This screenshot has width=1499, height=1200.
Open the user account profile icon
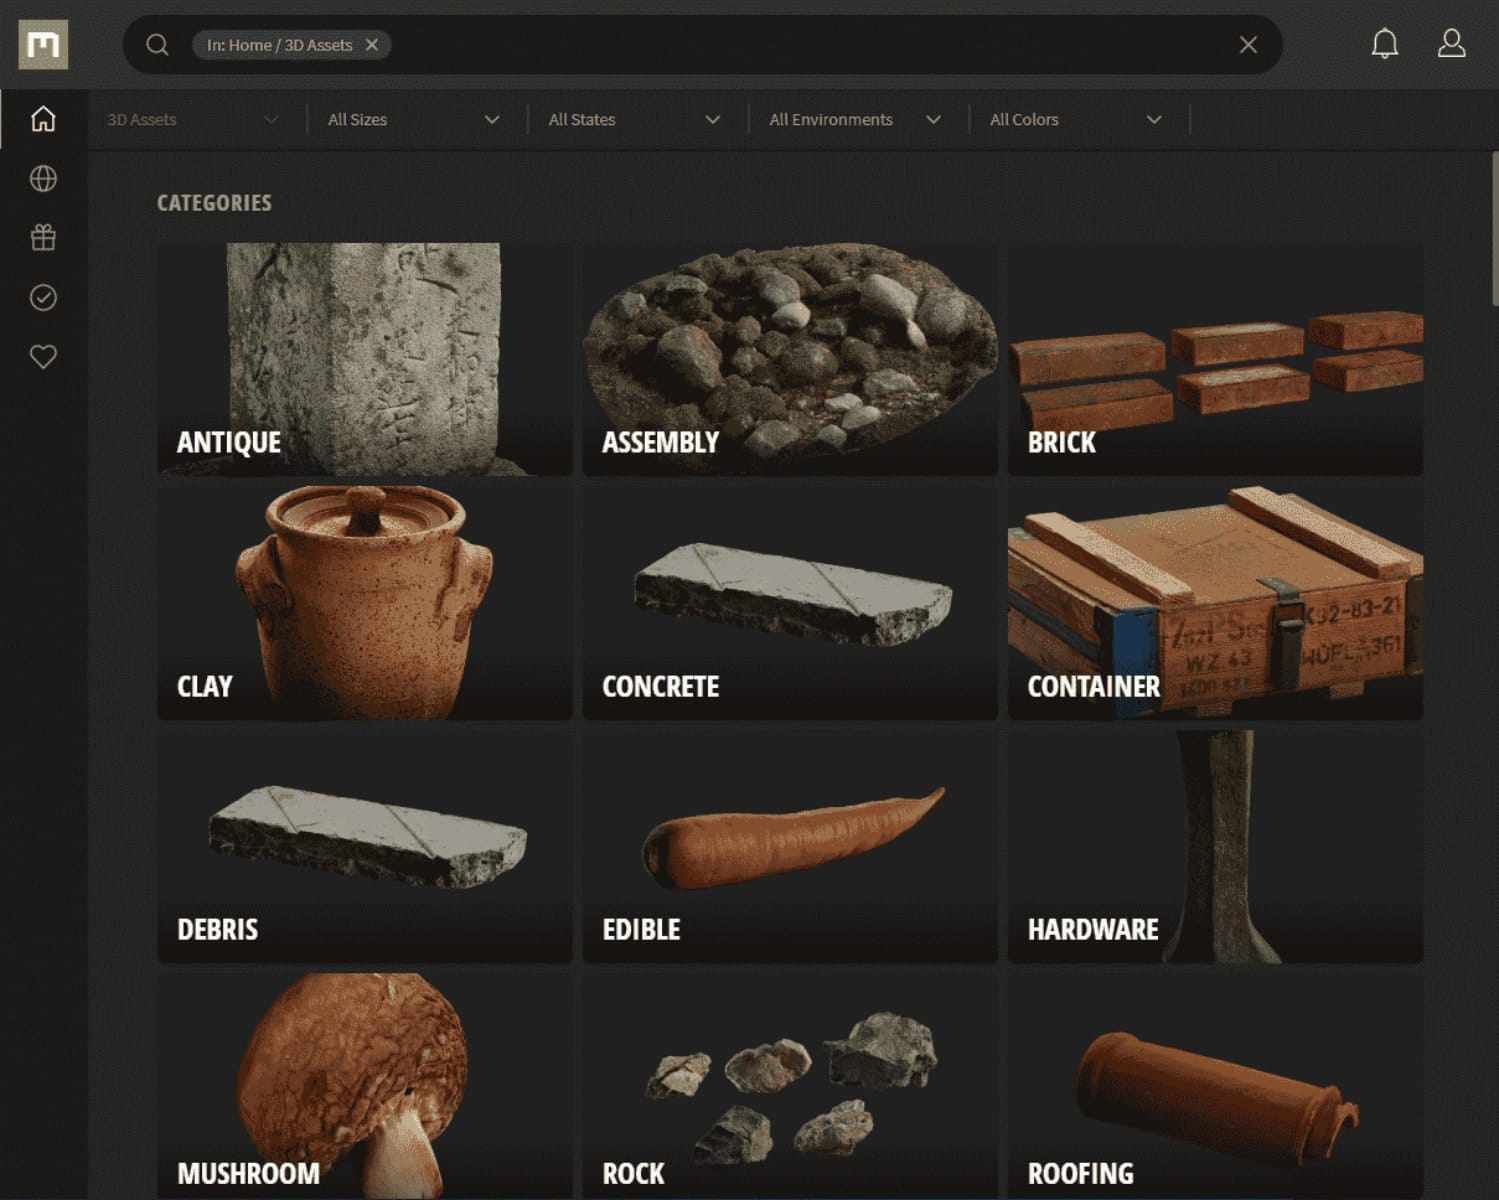1451,44
